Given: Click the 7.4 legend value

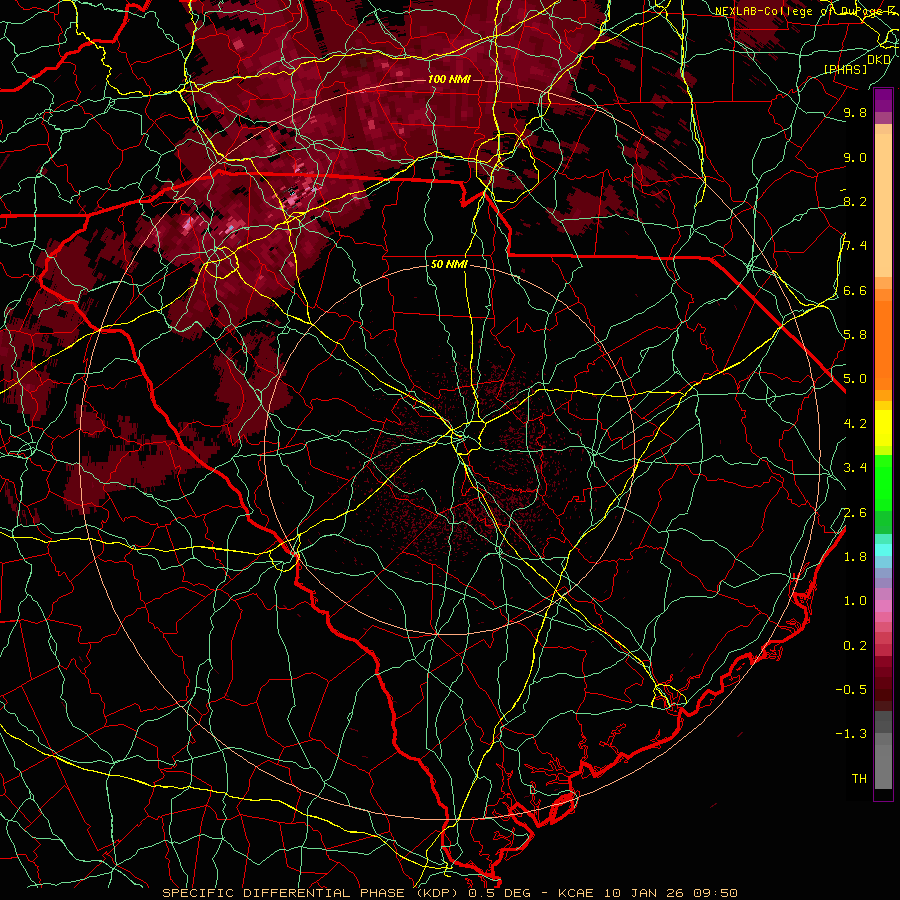Looking at the screenshot, I should coord(855,246).
